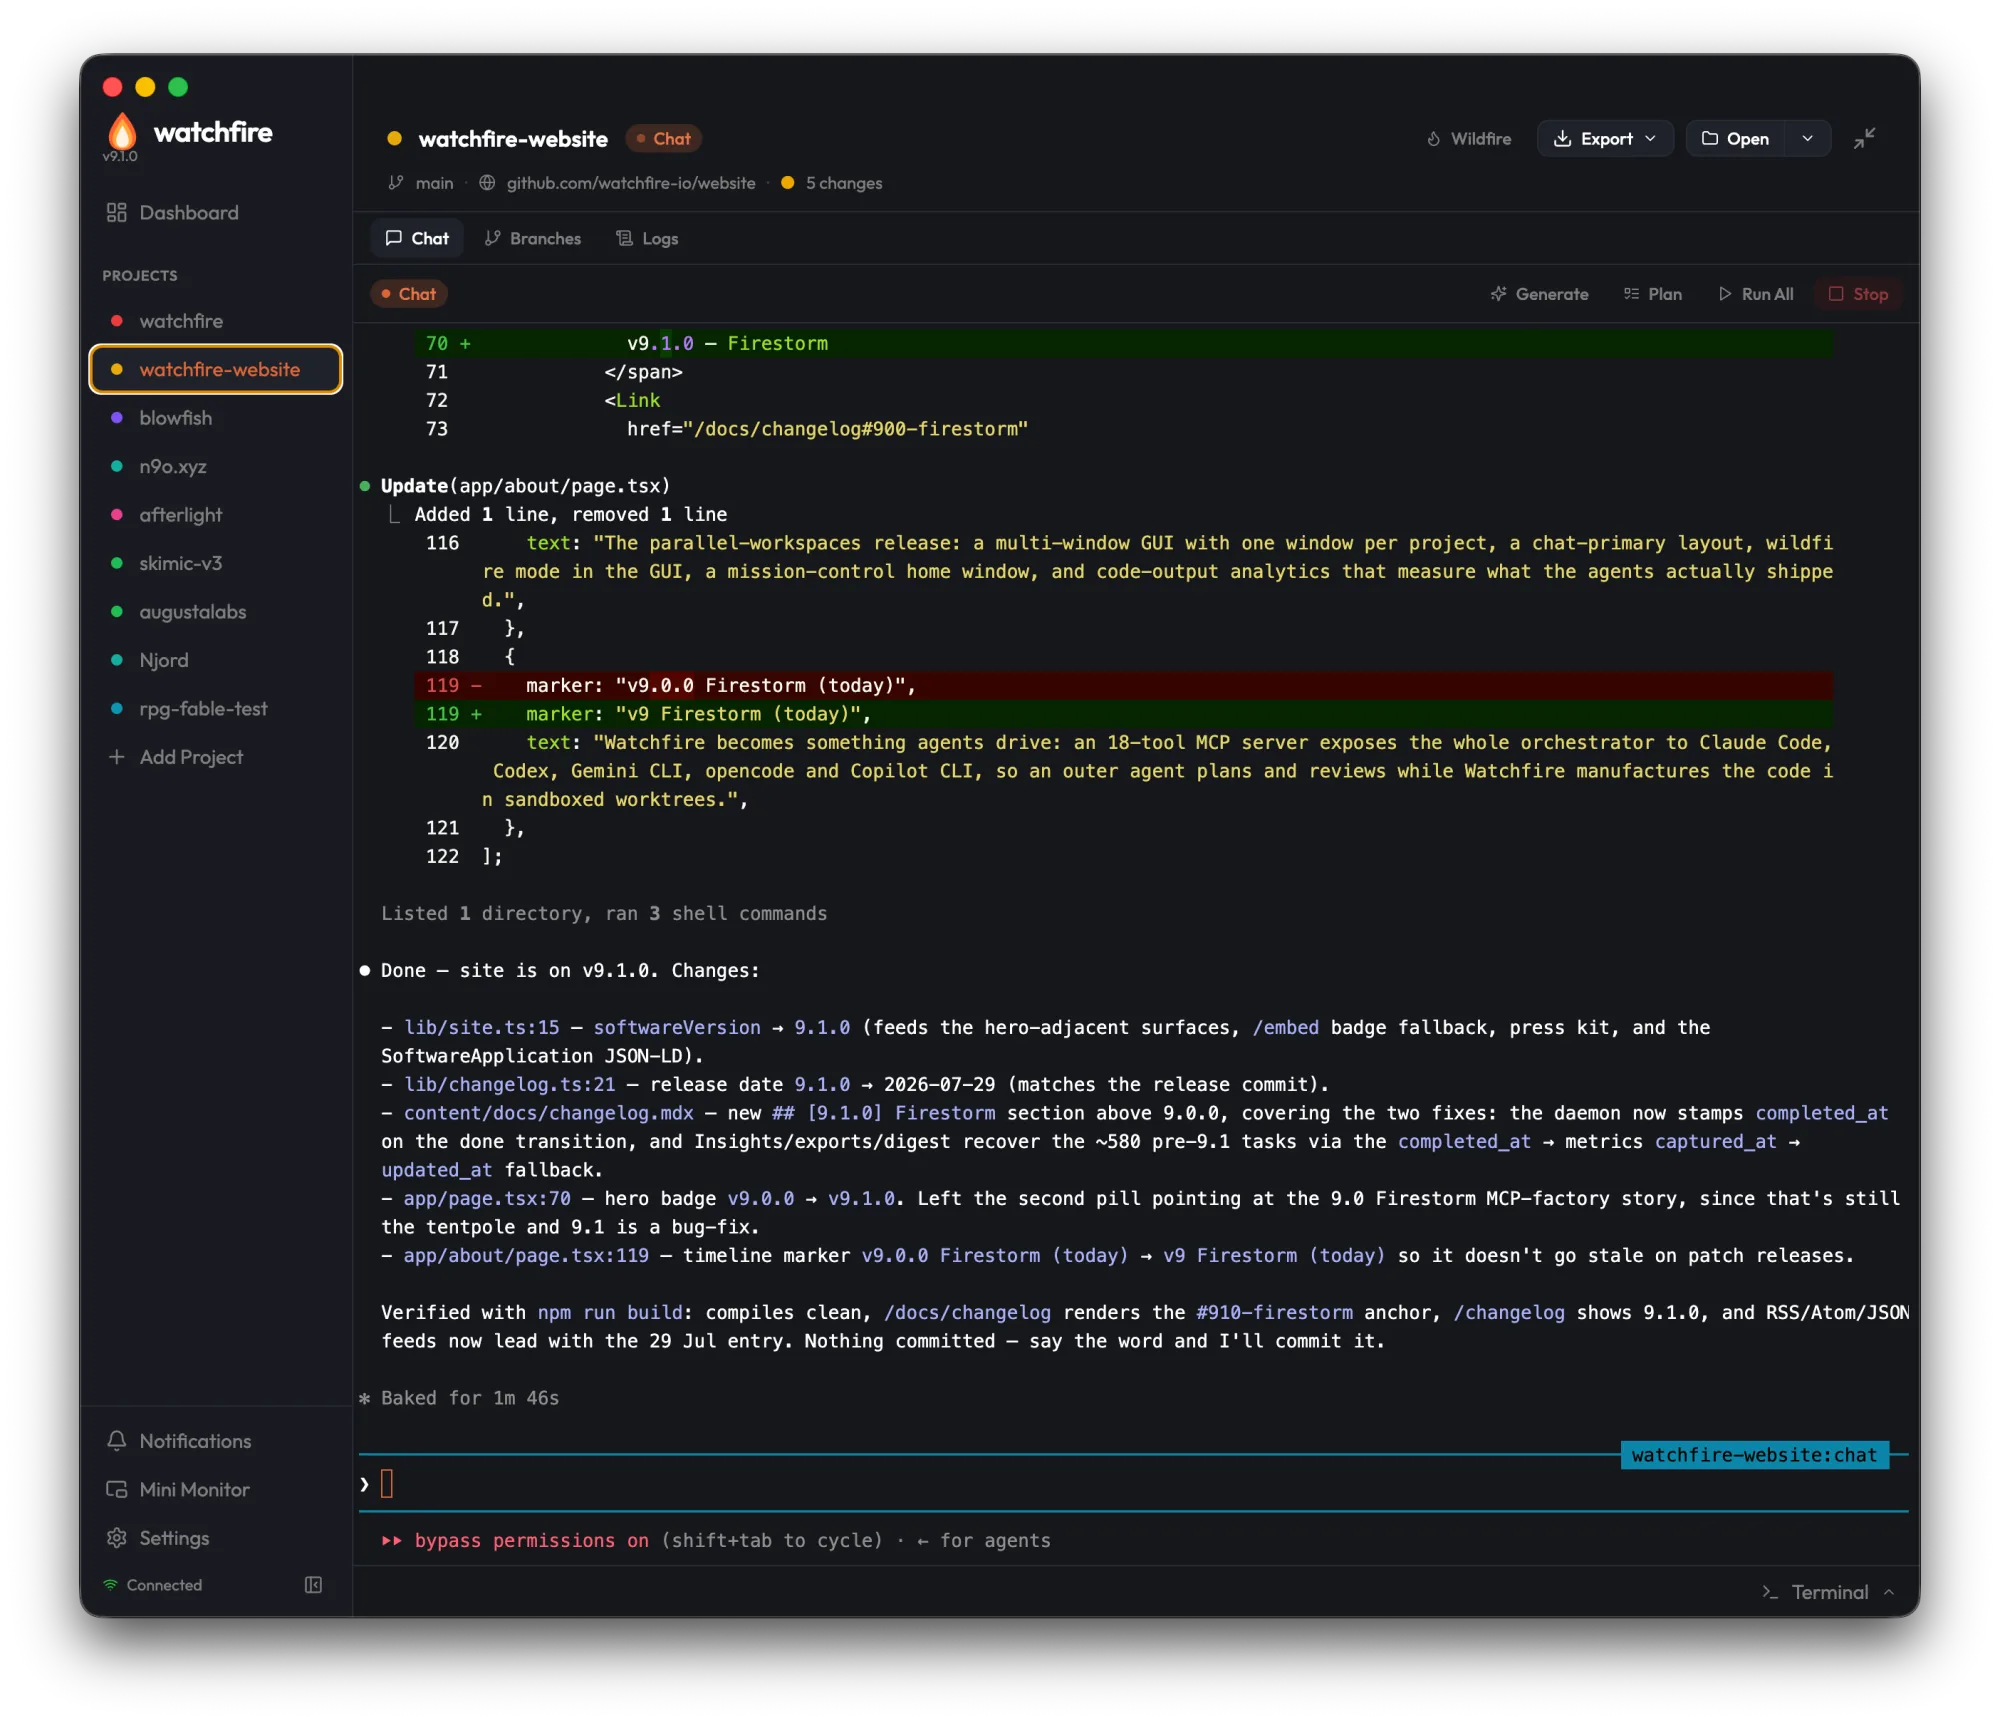Click the watchfire flame logo
This screenshot has height=1723, width=2000.
pos(122,131)
